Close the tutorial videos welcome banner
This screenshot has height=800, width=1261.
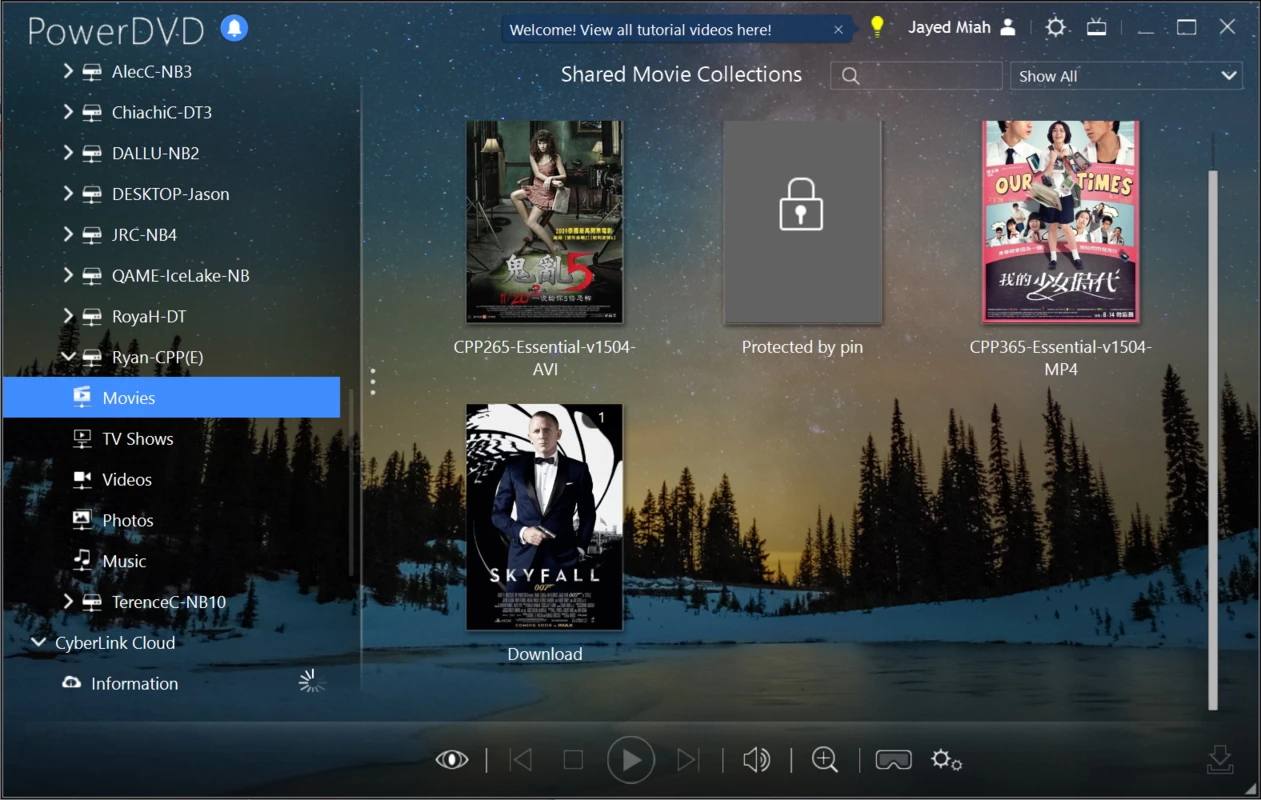(x=838, y=30)
